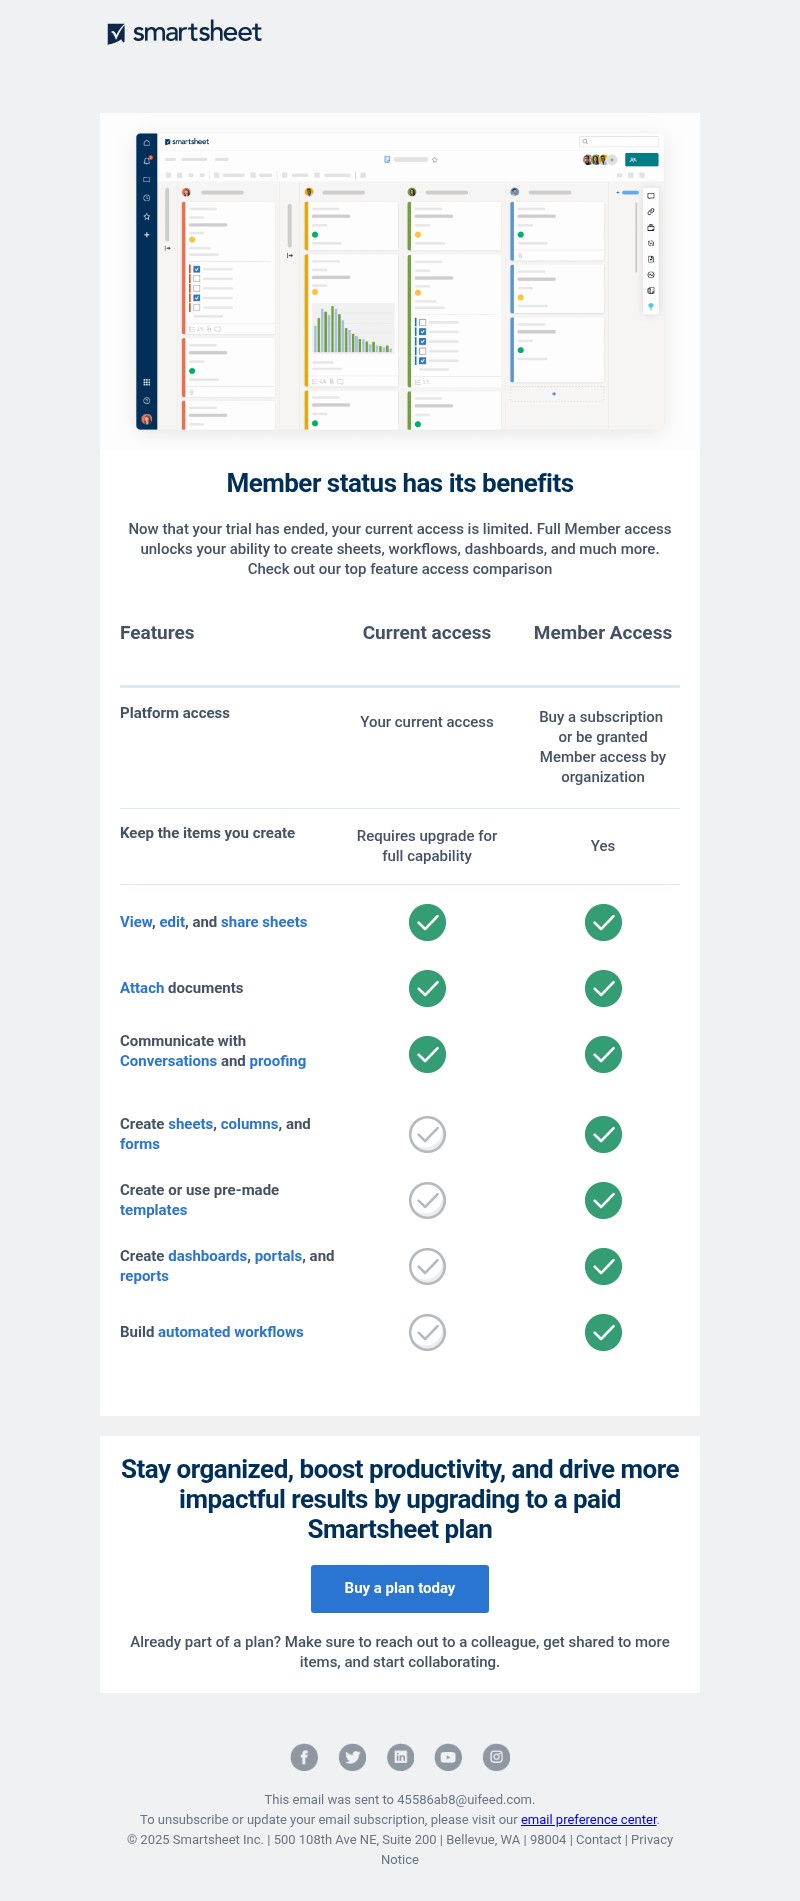Open the share sheets link

263,922
